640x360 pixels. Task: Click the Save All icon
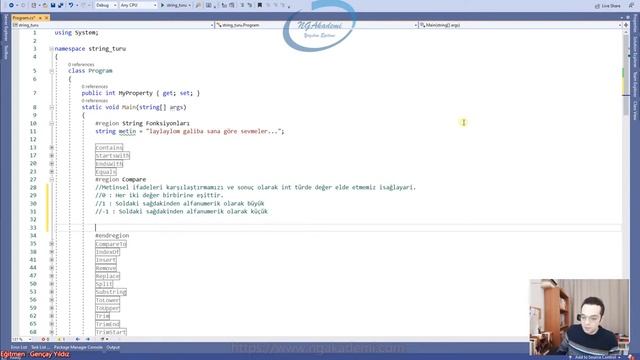tap(60, 5)
